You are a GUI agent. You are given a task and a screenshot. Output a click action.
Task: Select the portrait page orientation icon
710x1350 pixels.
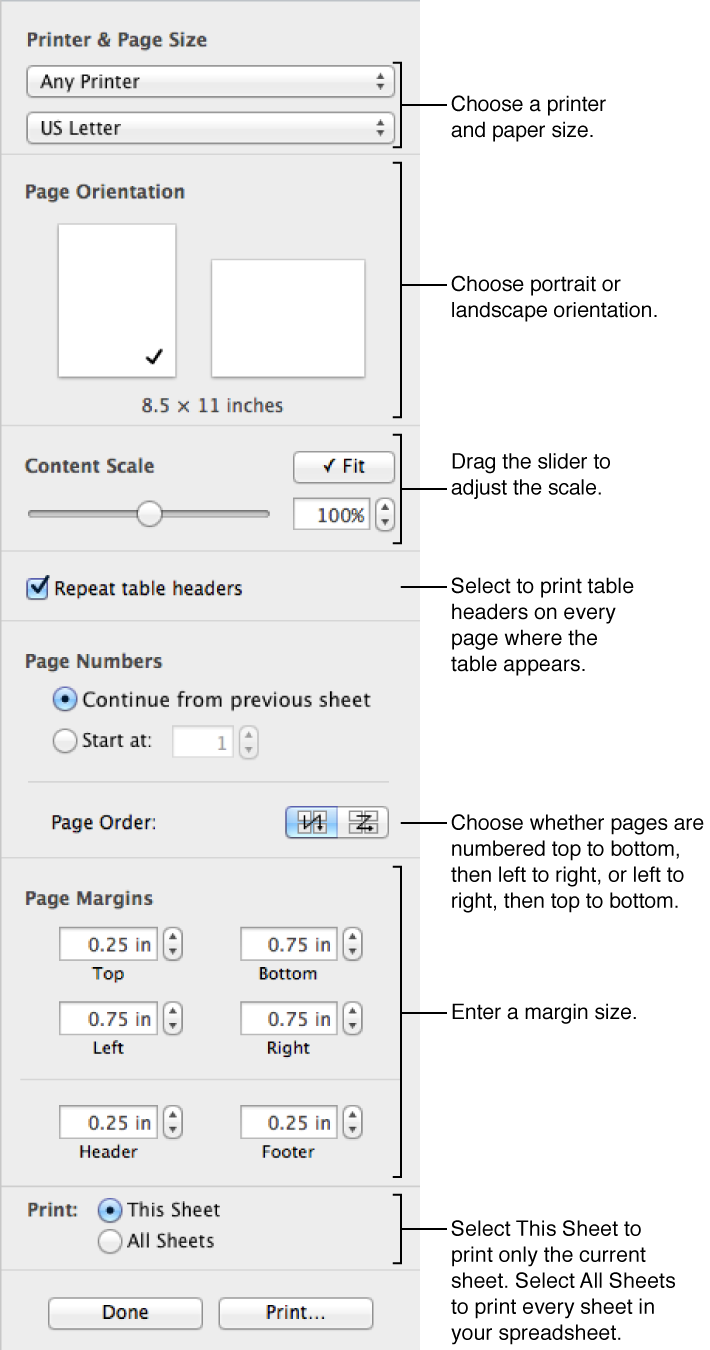[x=116, y=300]
